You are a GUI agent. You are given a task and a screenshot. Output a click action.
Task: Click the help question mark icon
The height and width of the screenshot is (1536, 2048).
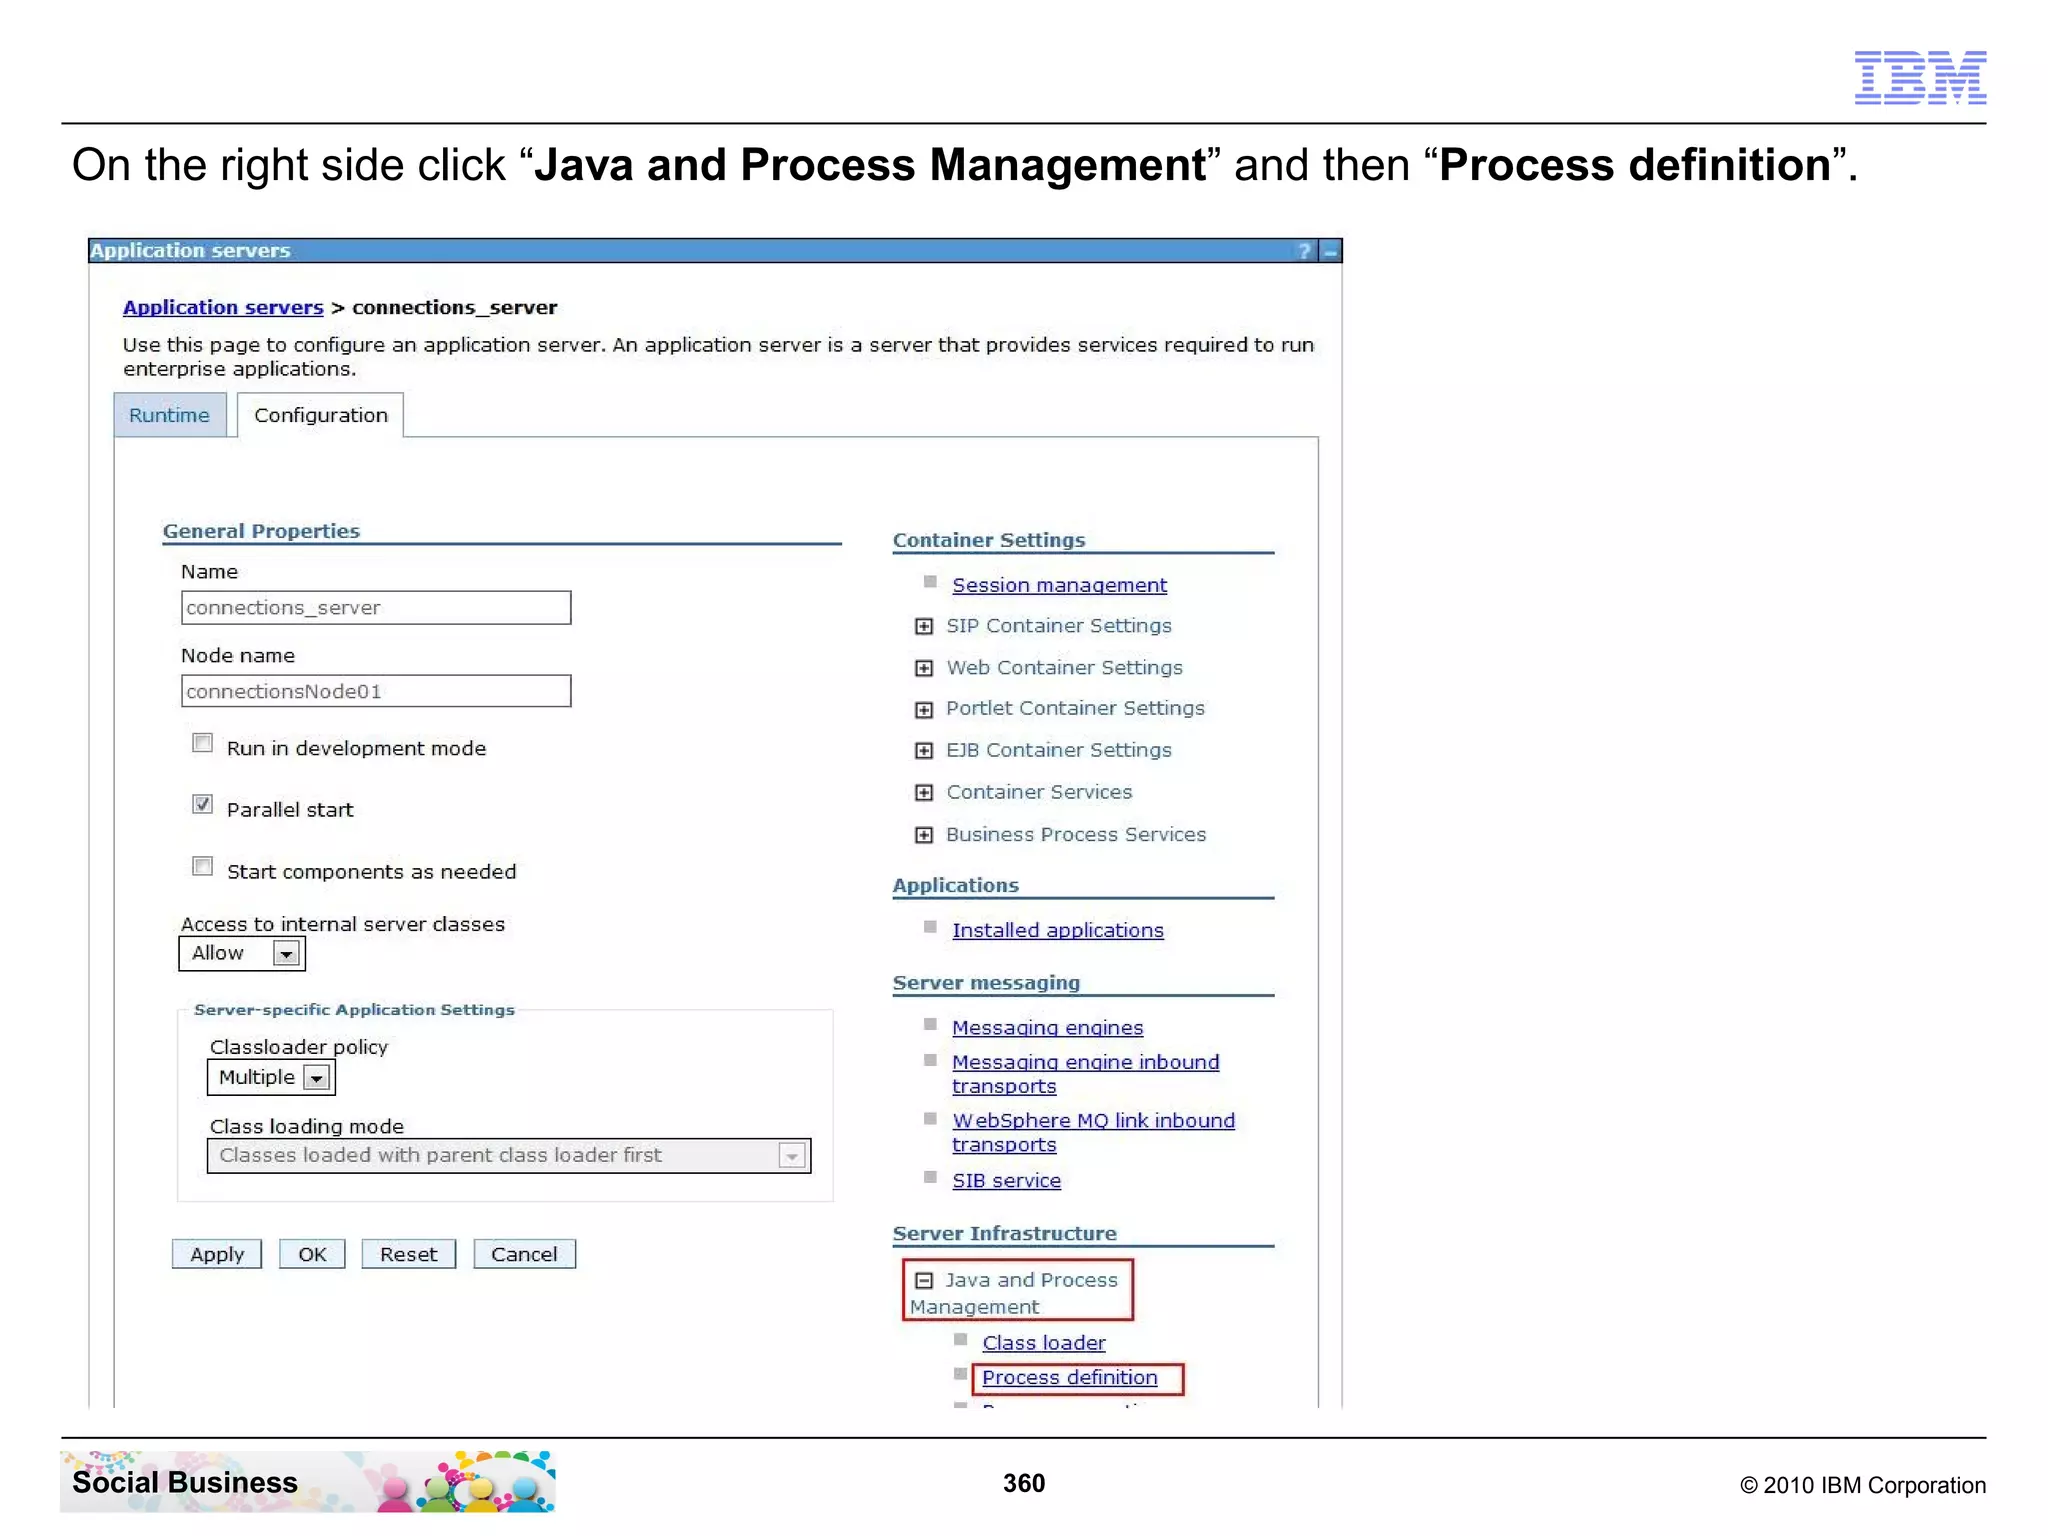1304,251
